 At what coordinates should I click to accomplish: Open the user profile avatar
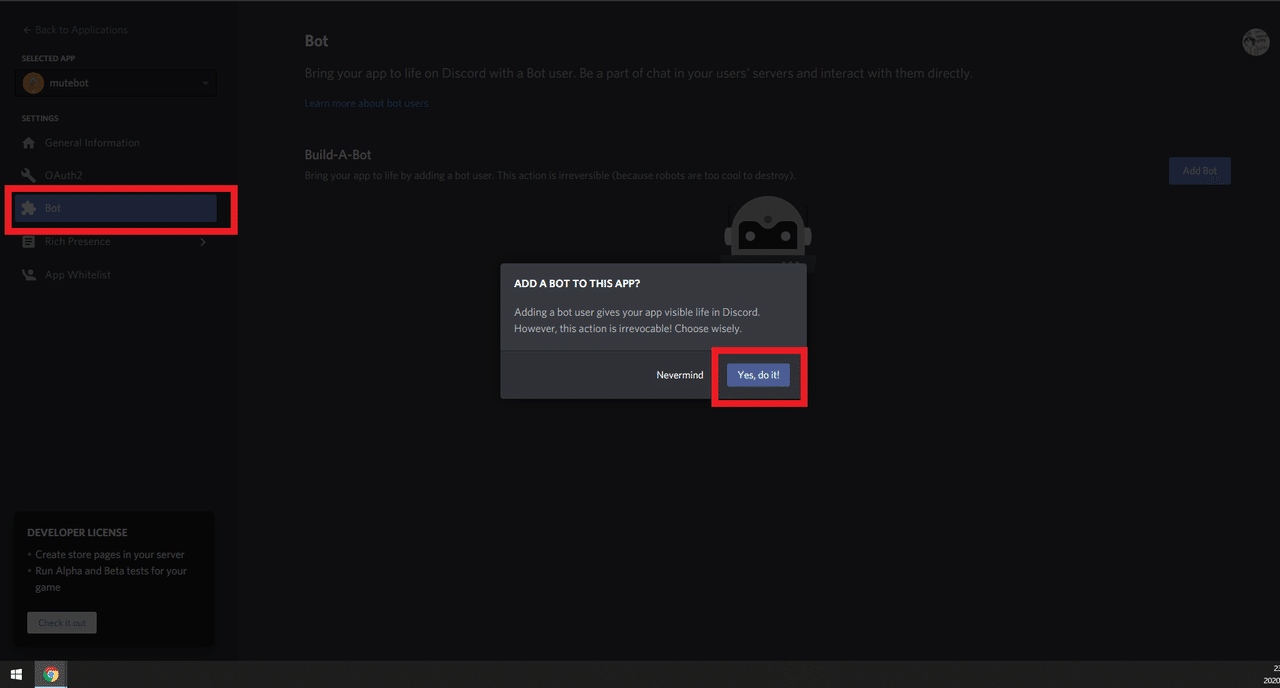1255,42
